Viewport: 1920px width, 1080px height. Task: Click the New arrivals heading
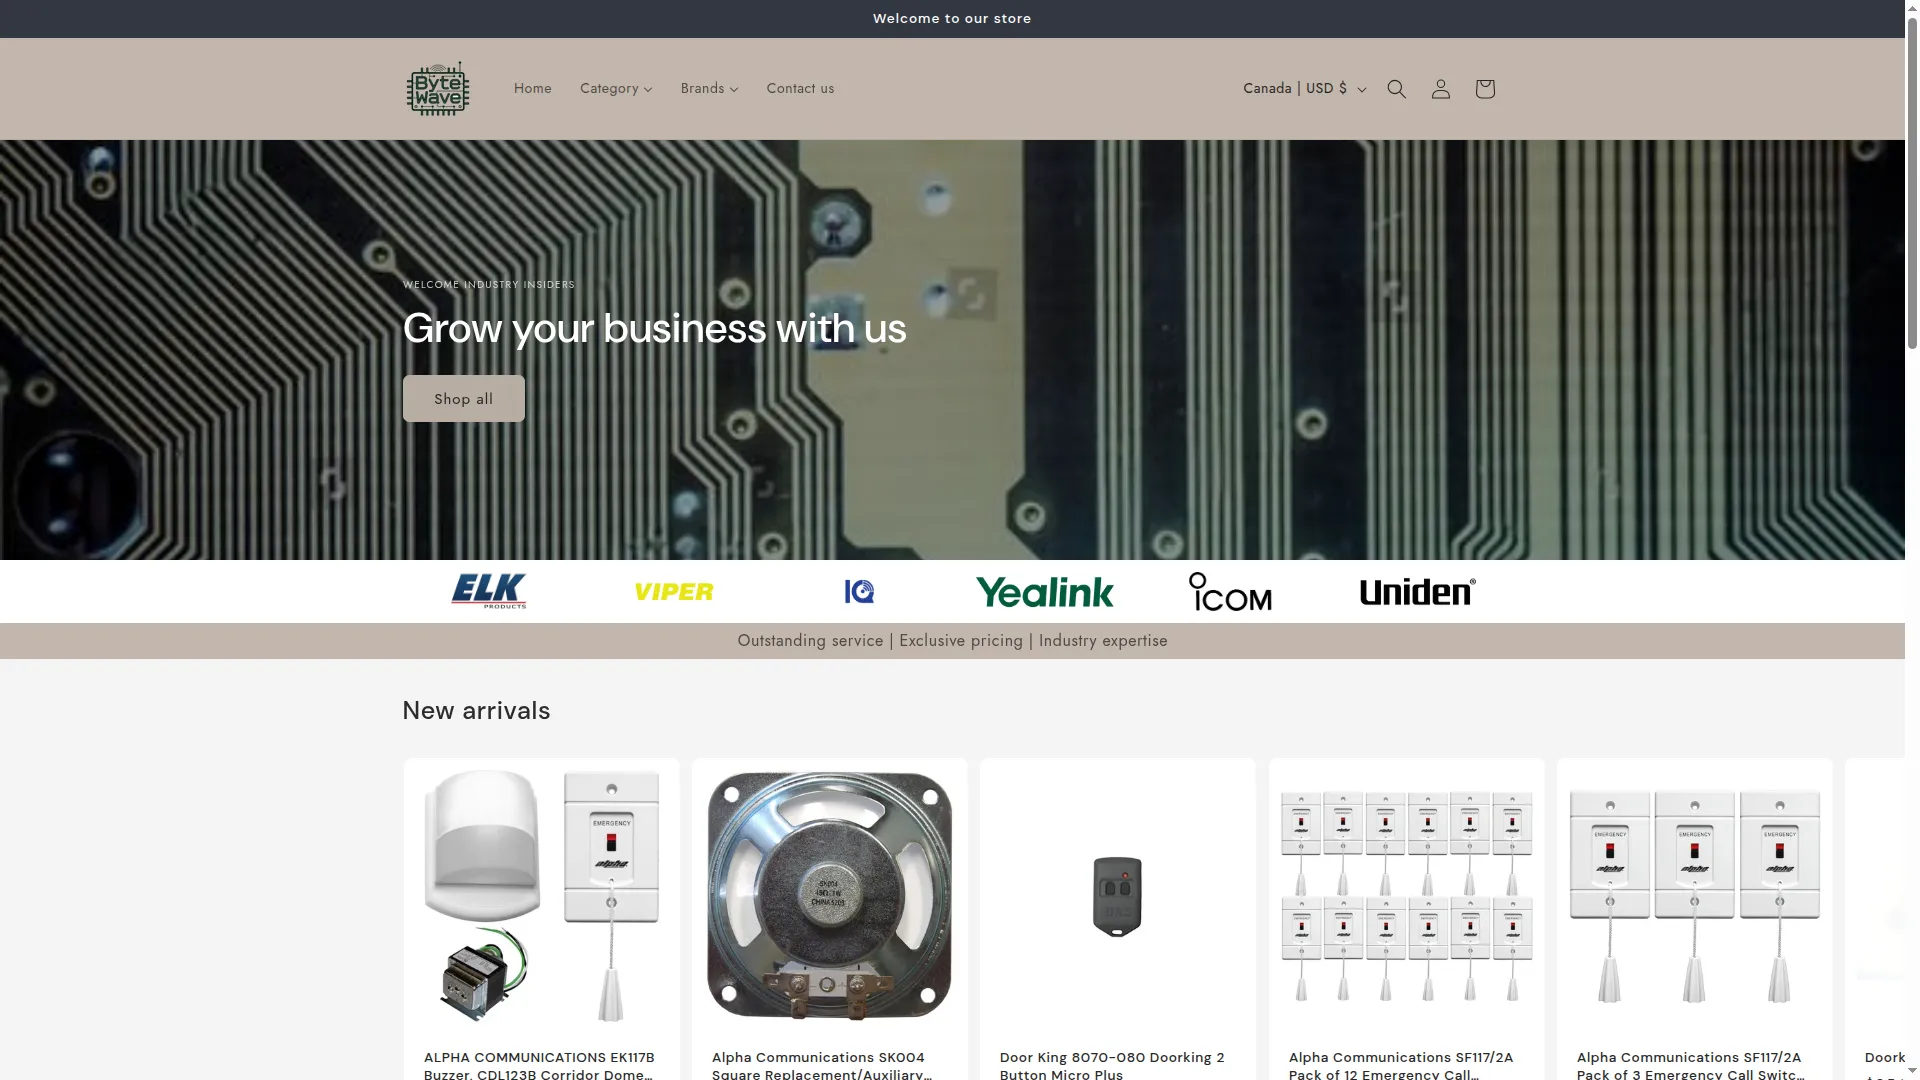pos(476,711)
